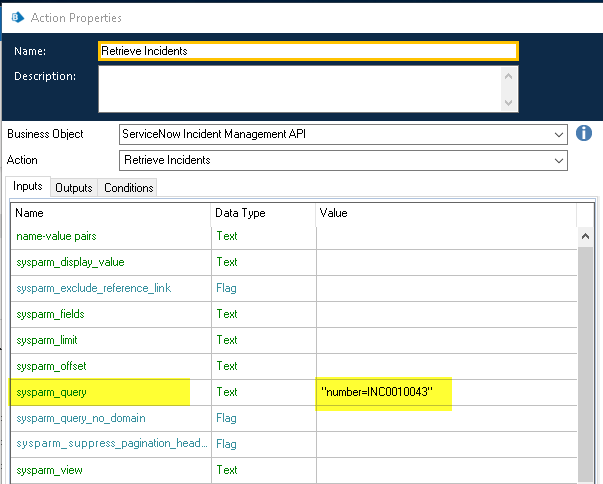Click the Blue Prism icon in title bar
The height and width of the screenshot is (484, 603).
[x=17, y=15]
